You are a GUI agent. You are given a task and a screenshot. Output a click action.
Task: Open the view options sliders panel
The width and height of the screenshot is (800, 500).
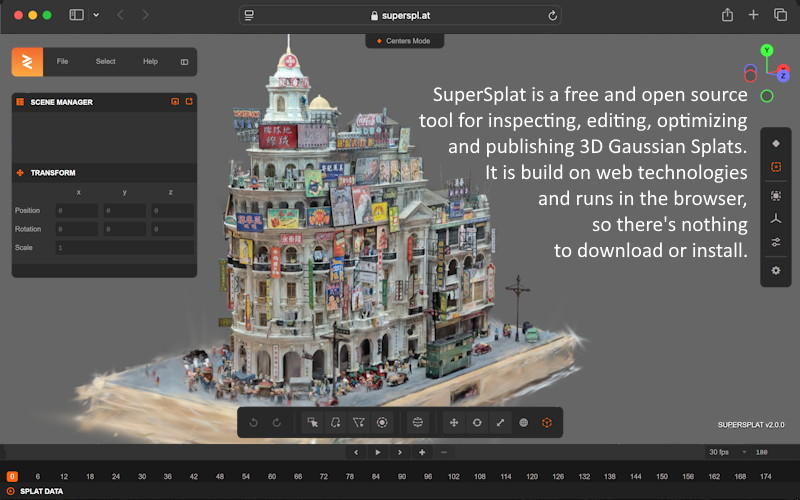(776, 242)
